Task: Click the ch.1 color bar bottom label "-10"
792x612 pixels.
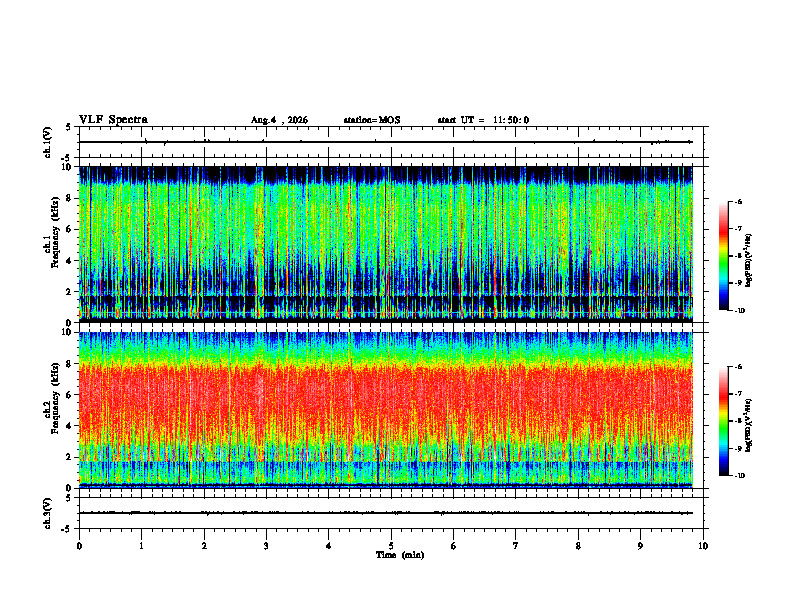Action: tap(739, 311)
